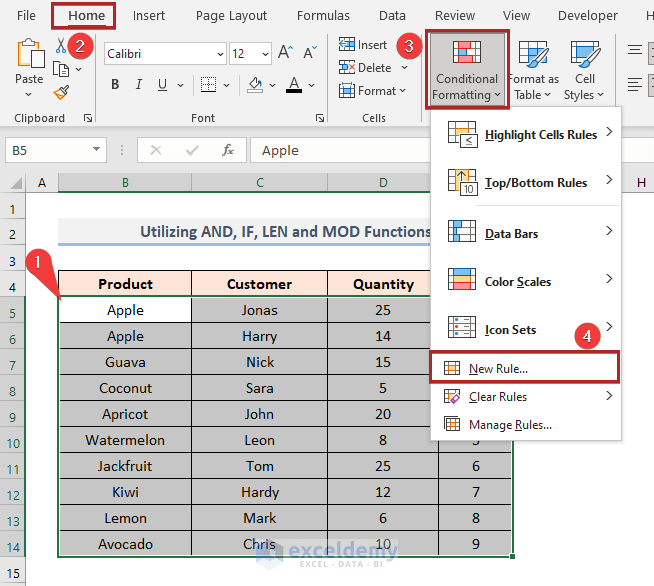The image size is (654, 586).
Task: Open the Font dialog launcher
Action: pyautogui.click(x=320, y=118)
